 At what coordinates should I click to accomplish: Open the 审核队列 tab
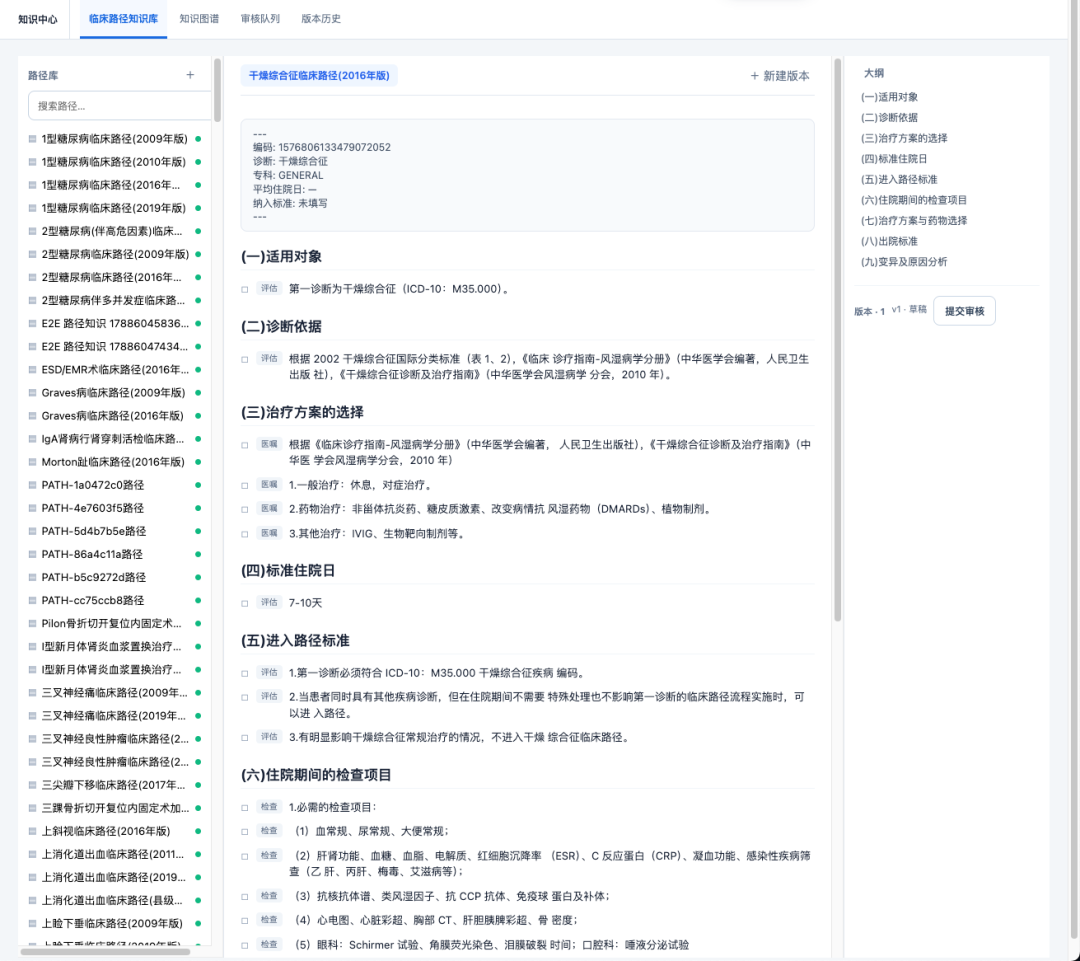click(x=260, y=19)
